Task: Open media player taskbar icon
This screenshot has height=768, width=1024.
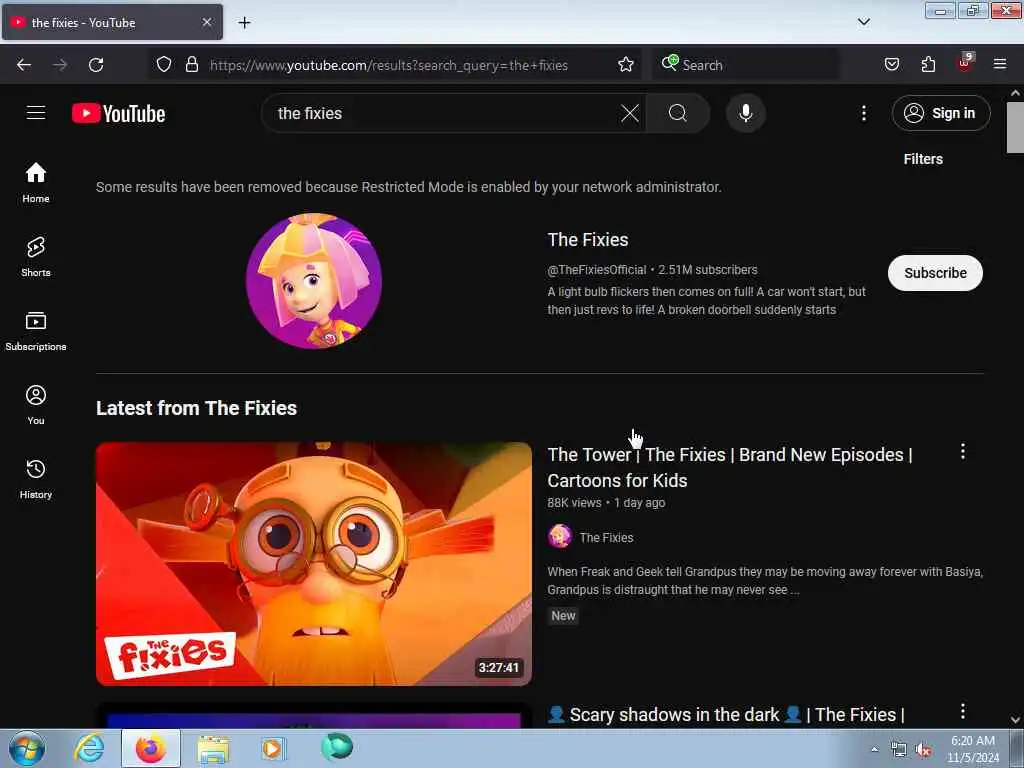Action: click(x=273, y=748)
